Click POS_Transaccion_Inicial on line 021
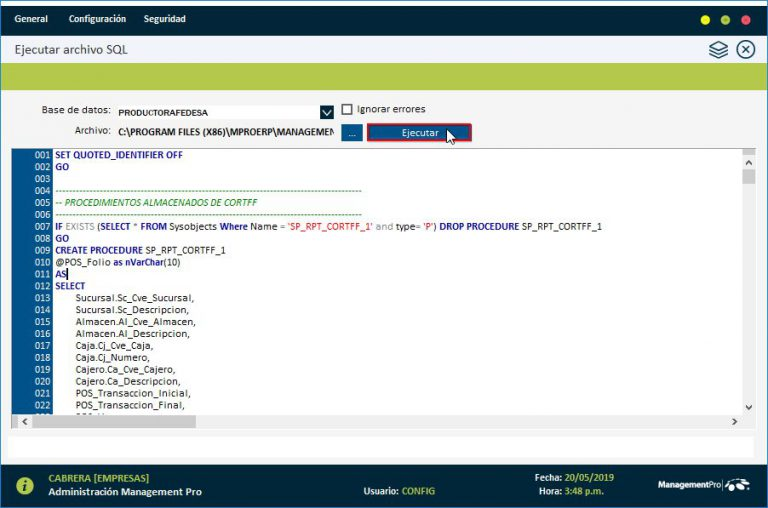 [x=133, y=393]
